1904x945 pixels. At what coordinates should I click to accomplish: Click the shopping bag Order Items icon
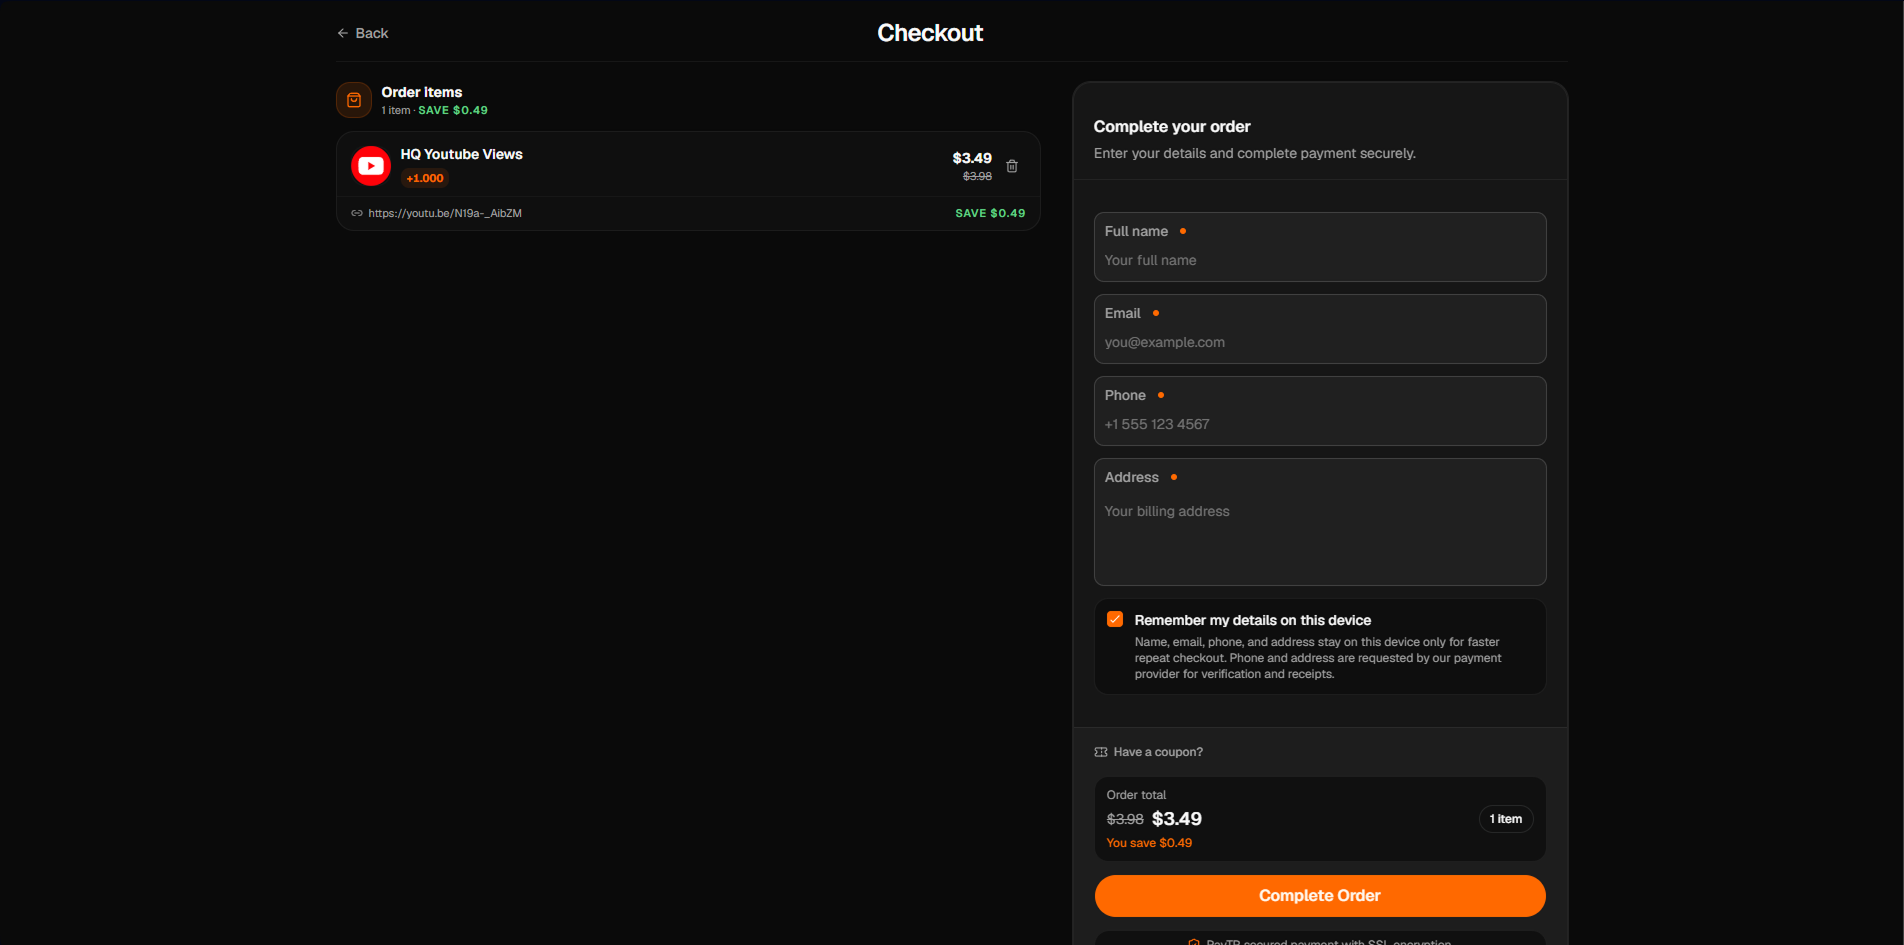click(x=354, y=100)
